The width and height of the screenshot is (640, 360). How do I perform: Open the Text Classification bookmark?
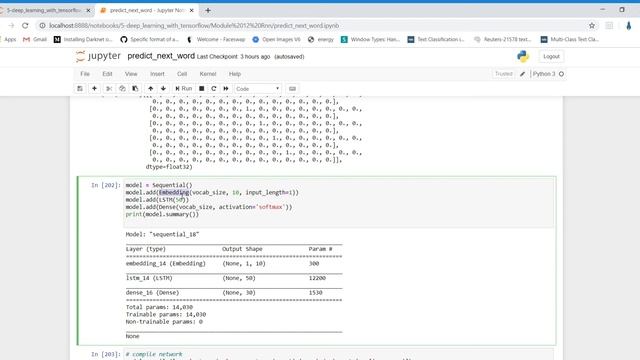coord(436,39)
